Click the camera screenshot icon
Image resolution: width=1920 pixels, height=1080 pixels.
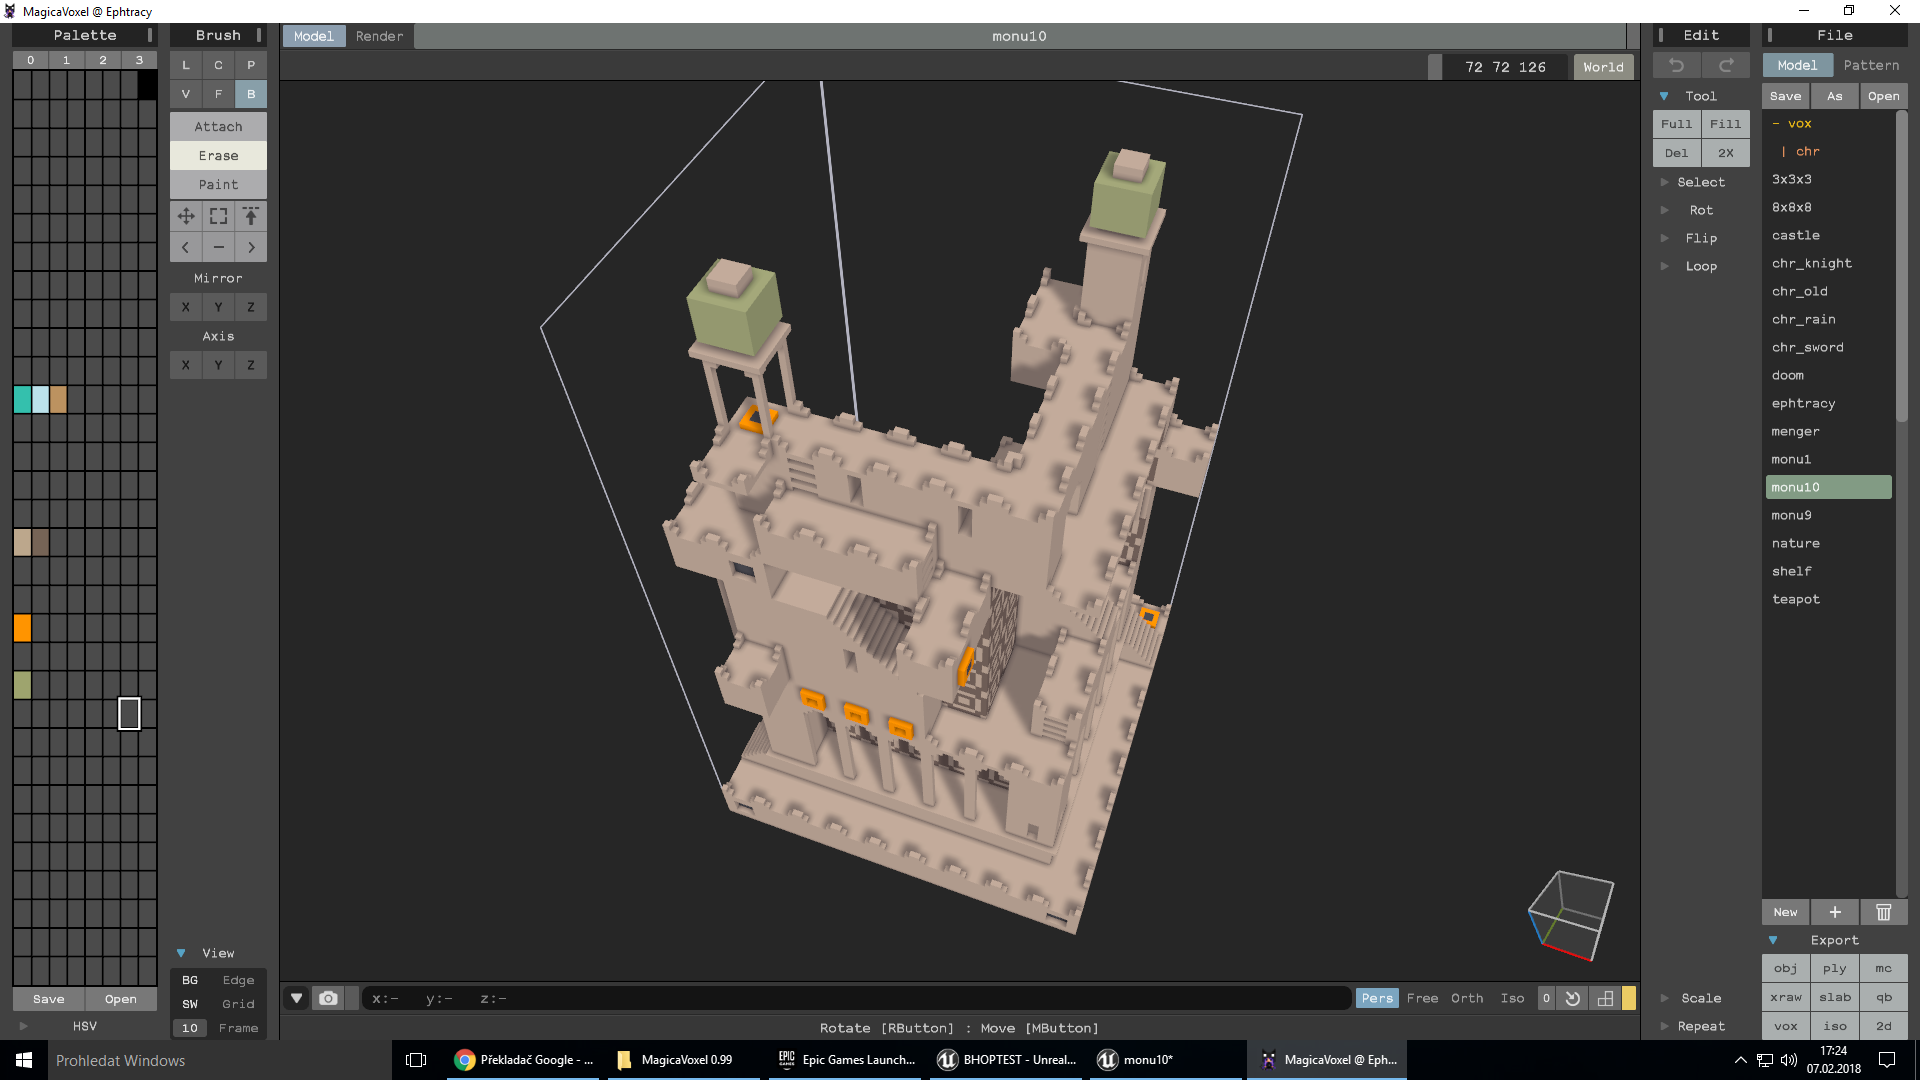(328, 998)
